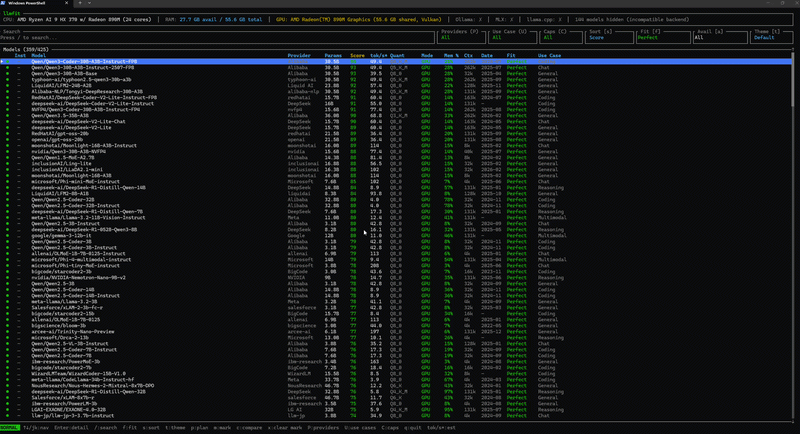This screenshot has width=800, height=434.
Task: Click green status dot for Qwen3-30B-A3B-Base
Action: click(x=7, y=73)
